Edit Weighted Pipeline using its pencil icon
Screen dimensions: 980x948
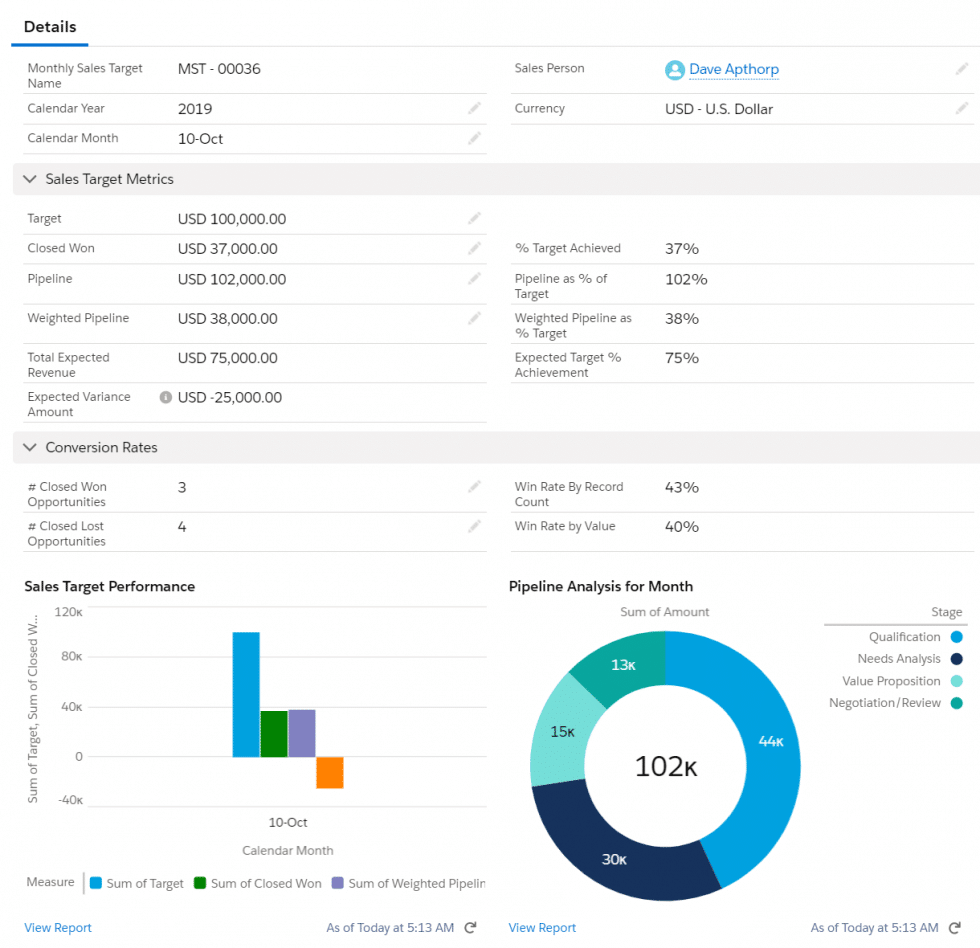pos(474,318)
